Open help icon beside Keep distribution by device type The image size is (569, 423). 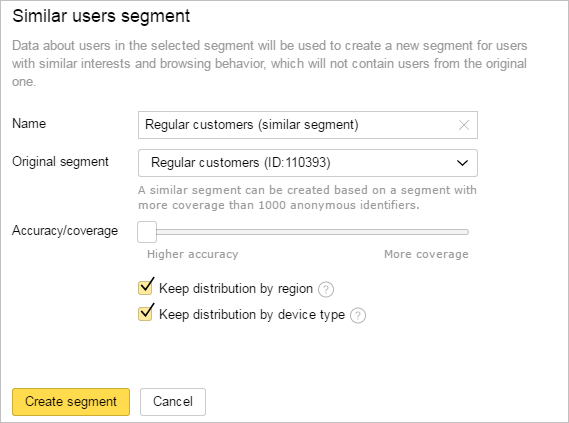coord(358,315)
